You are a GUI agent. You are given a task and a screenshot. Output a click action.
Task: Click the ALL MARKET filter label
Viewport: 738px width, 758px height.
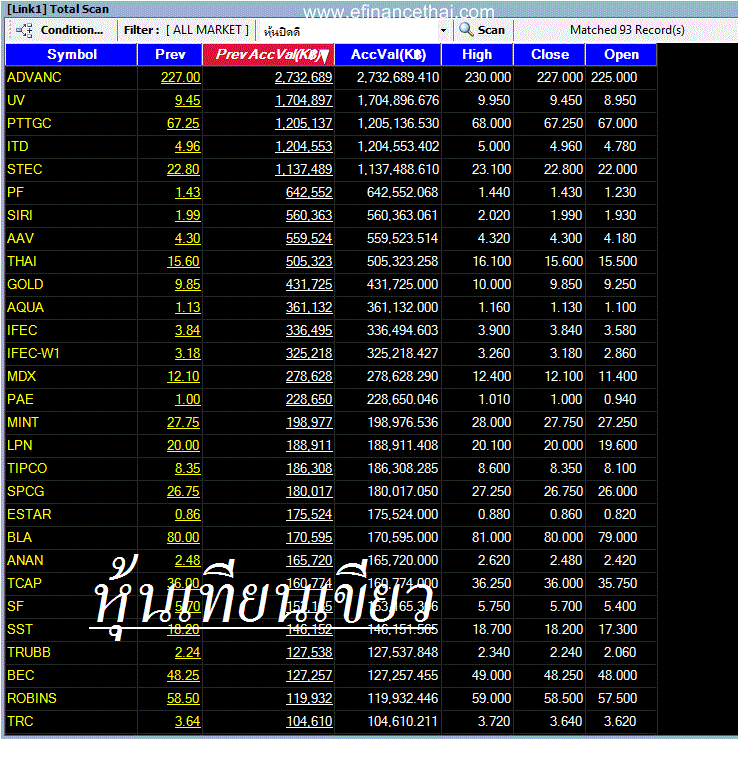(x=207, y=30)
